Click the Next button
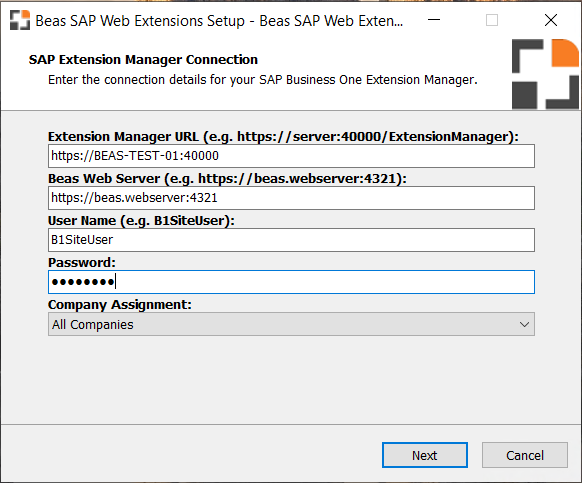 [x=425, y=455]
